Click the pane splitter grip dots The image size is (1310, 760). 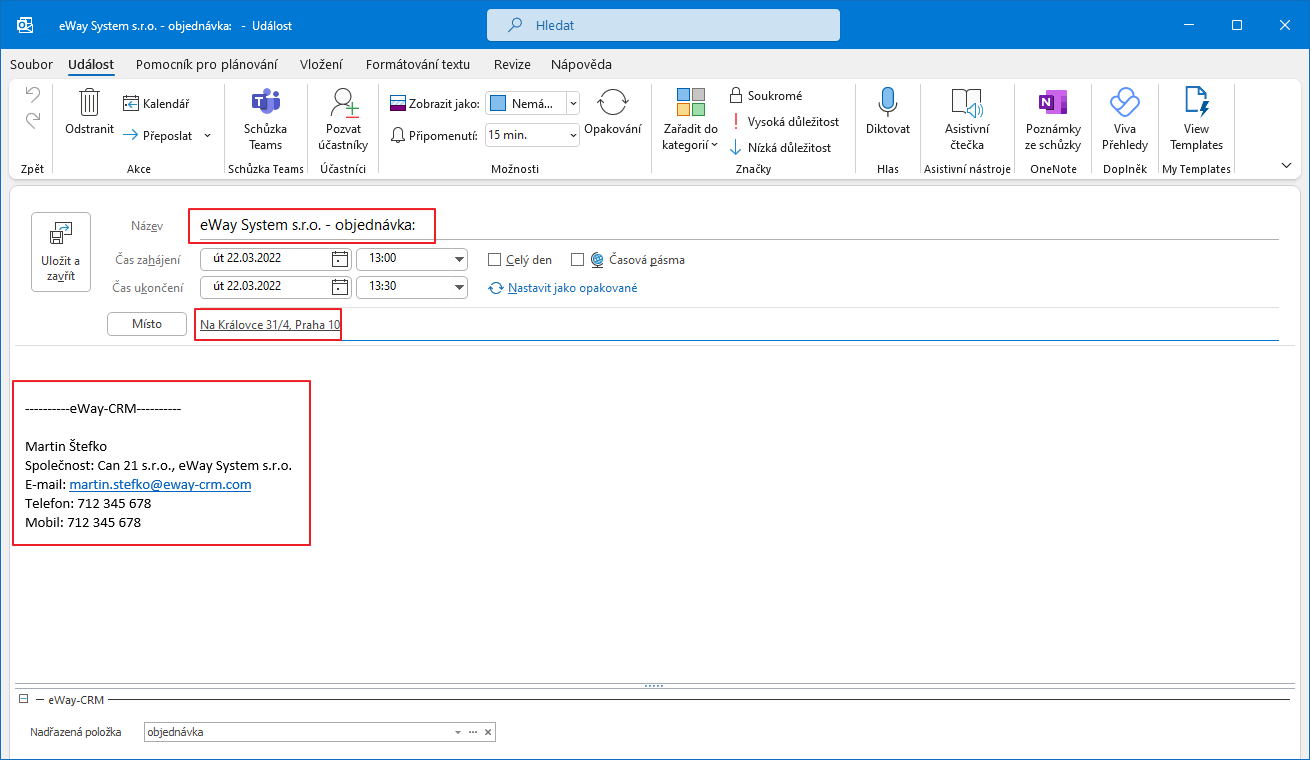click(655, 686)
